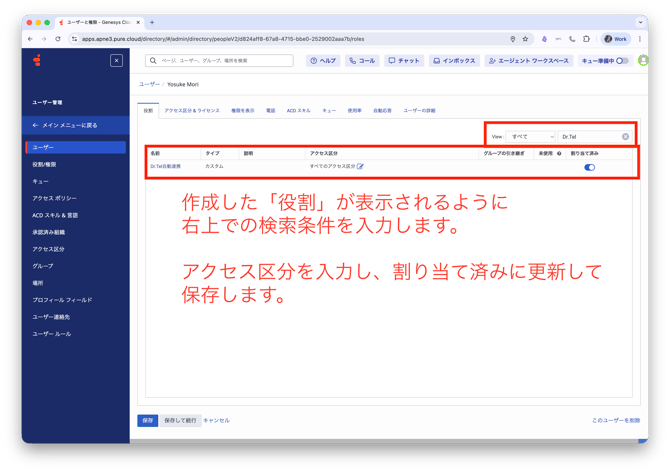The width and height of the screenshot is (670, 472).
Task: Click the browser forward arrow
Action: [44, 39]
